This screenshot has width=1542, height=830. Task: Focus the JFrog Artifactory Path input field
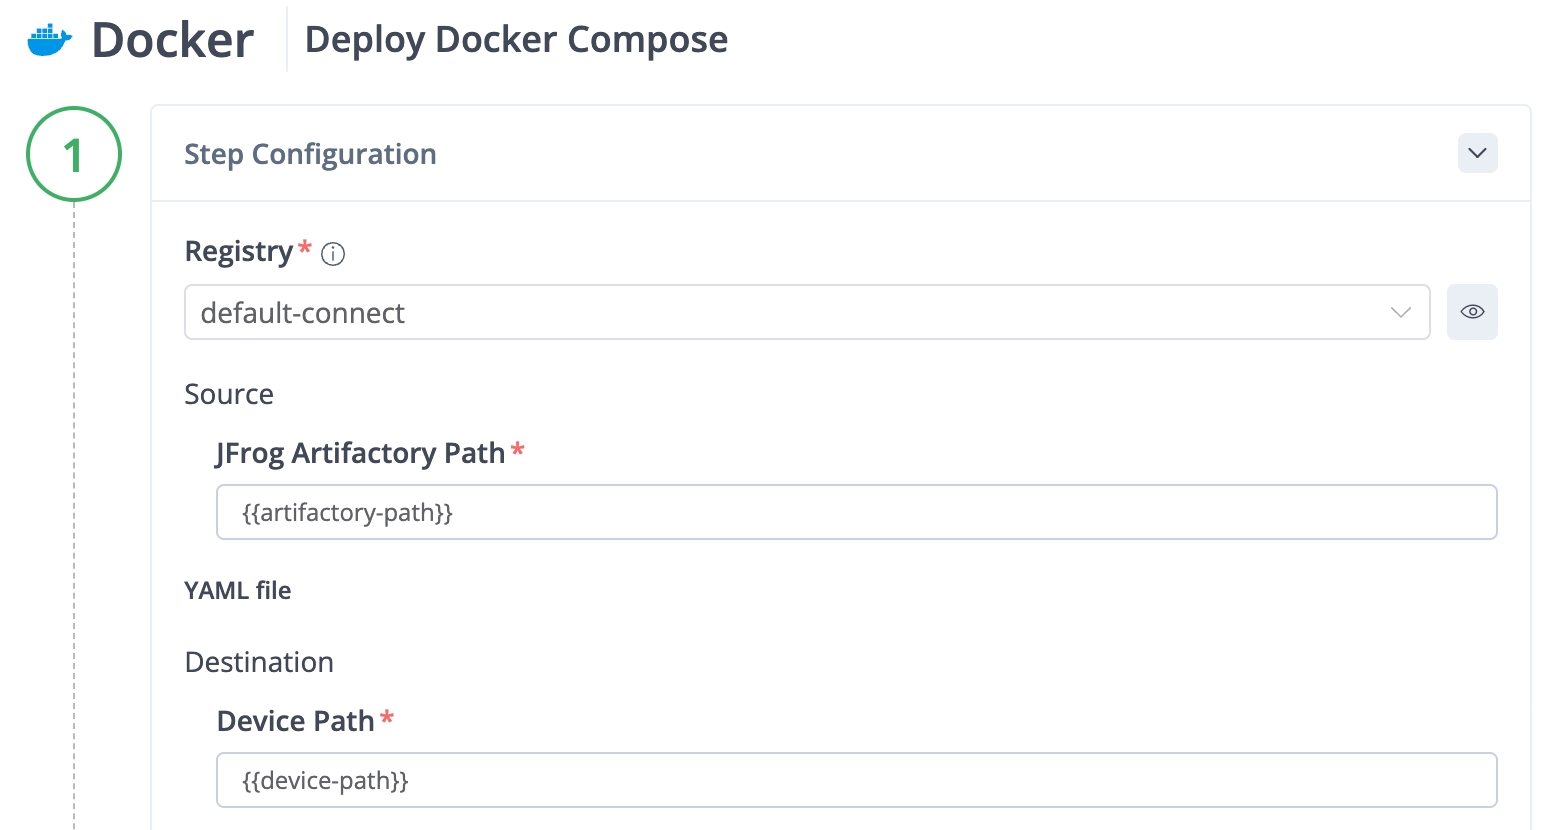[x=856, y=512]
